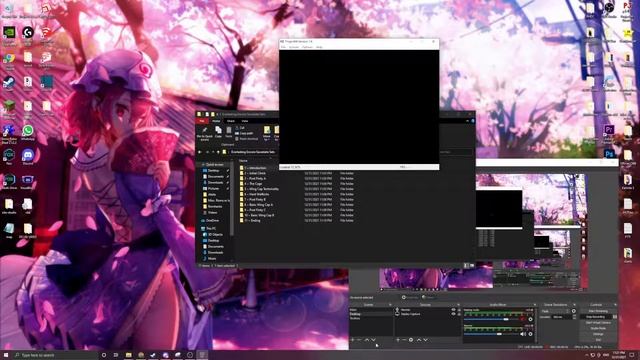Open the Fade transition dropdown in OBS
The height and width of the screenshot is (360, 640).
[x=556, y=311]
